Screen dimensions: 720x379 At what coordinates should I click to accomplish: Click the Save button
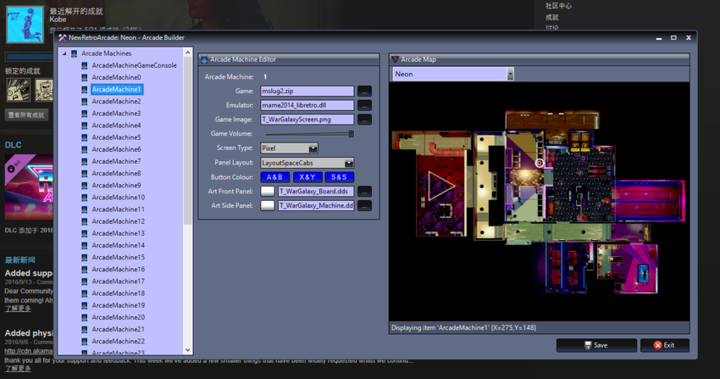pos(596,345)
